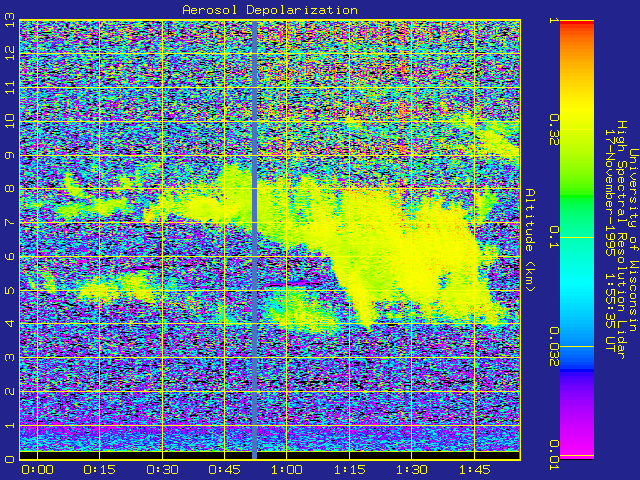The height and width of the screenshot is (480, 640).
Task: Click the gray vertical data-gap bar
Action: coord(255,240)
